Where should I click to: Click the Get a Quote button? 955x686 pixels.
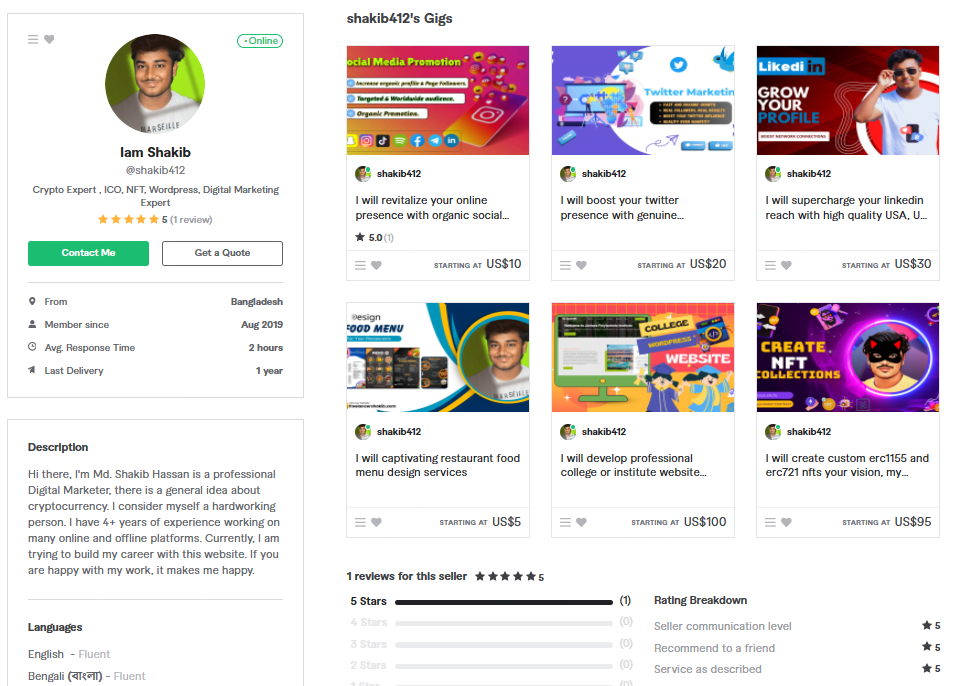[222, 253]
